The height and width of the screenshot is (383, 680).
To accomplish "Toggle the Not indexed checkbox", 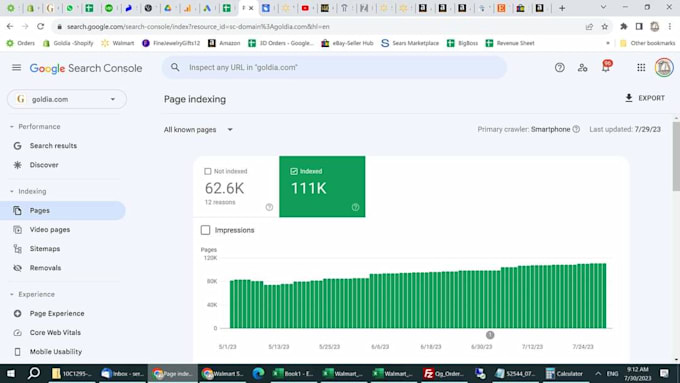I will coord(208,171).
